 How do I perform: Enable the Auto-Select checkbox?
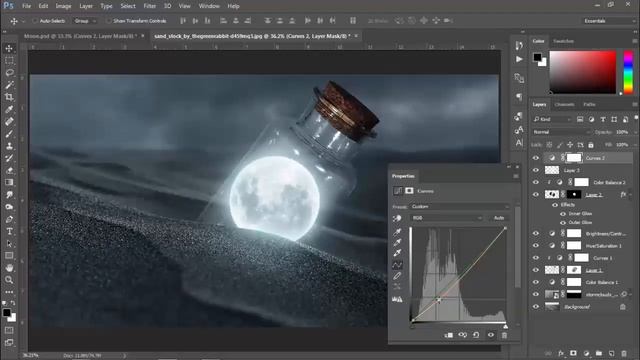coord(35,21)
